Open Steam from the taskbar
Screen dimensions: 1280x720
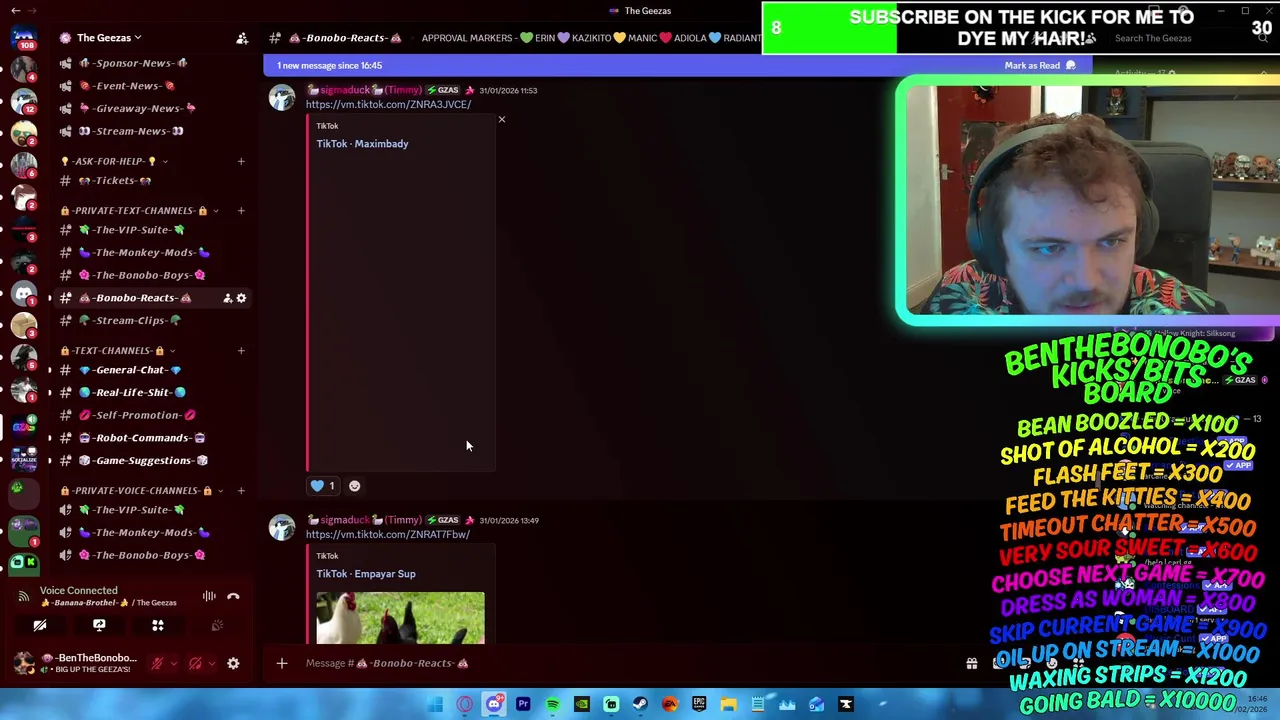640,705
